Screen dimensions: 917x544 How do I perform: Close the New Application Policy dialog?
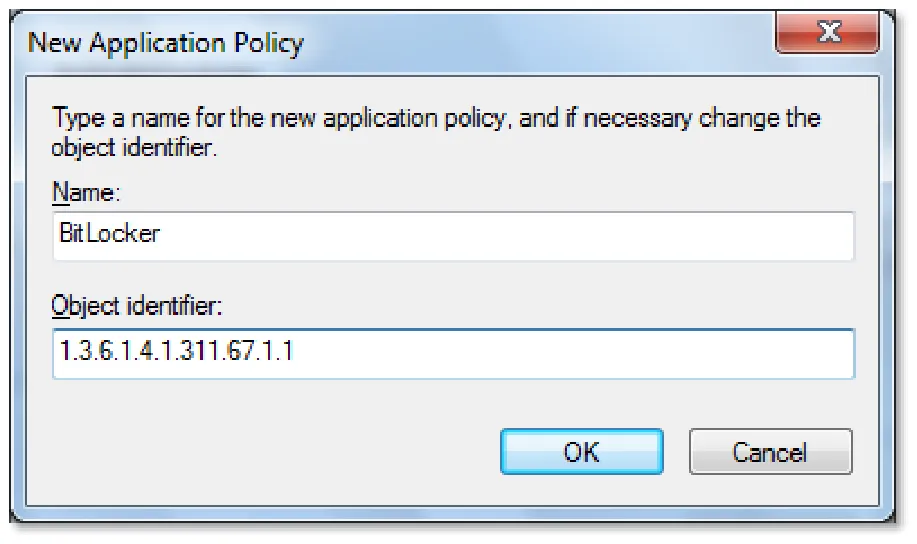[x=828, y=32]
